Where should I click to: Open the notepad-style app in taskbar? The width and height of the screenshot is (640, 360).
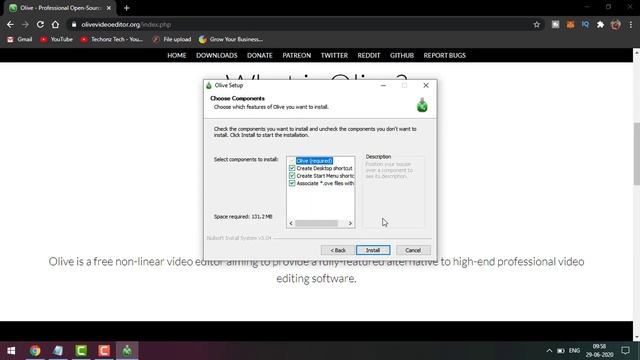pyautogui.click(x=58, y=351)
